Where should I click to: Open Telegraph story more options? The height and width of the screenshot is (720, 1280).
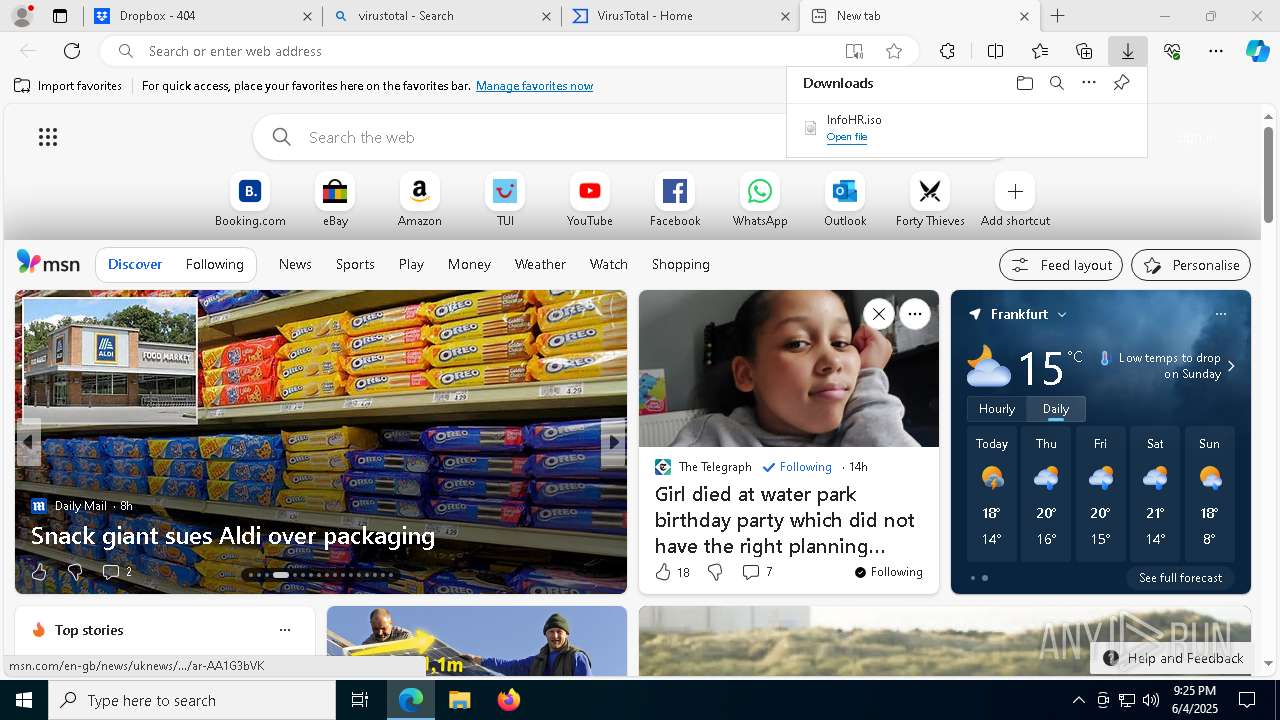tap(914, 314)
